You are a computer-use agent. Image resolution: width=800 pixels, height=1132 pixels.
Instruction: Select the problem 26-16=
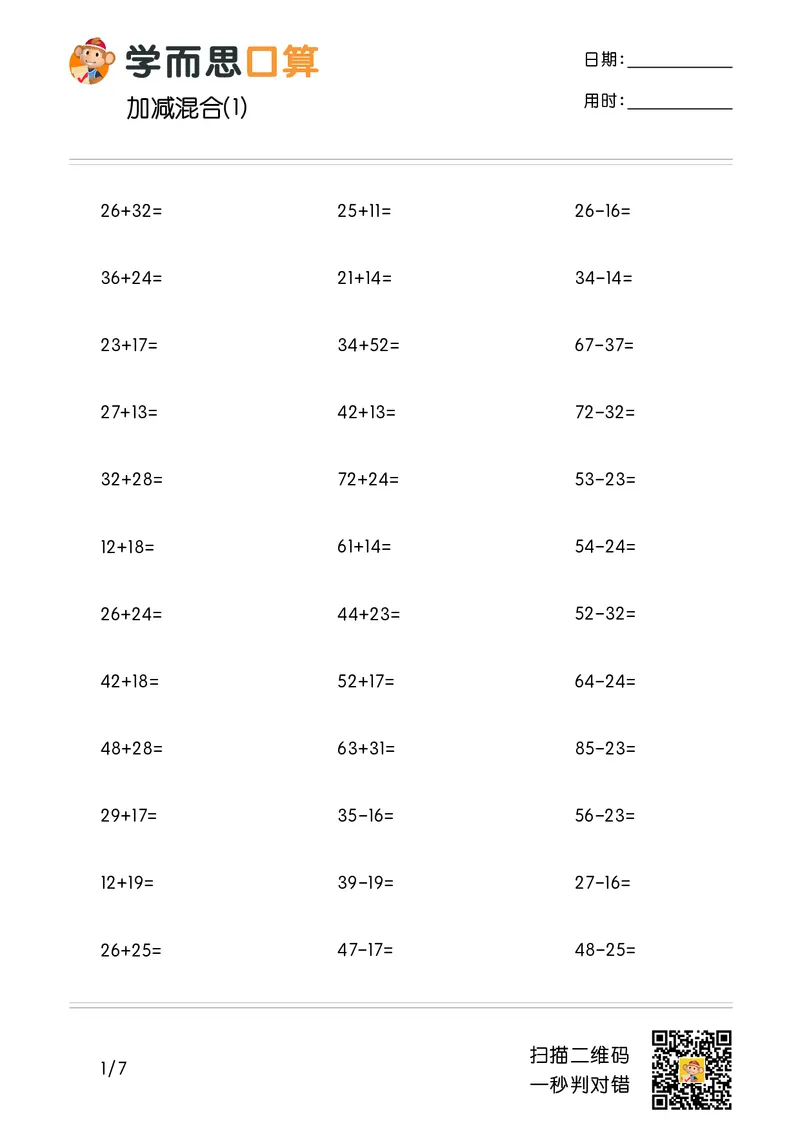click(603, 211)
